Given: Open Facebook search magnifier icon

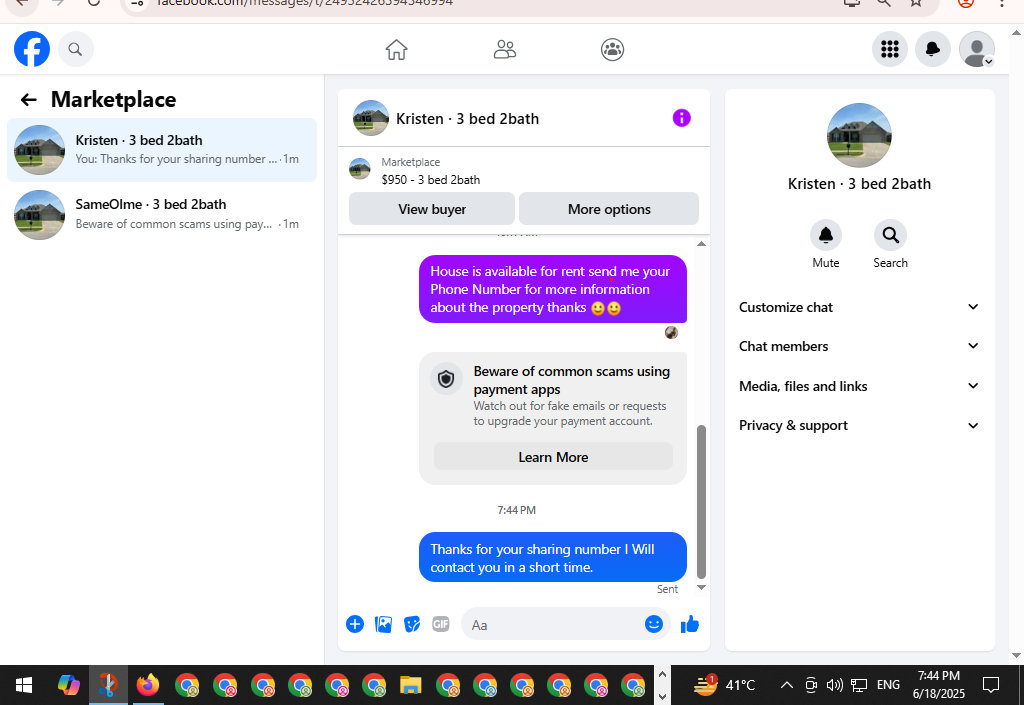Looking at the screenshot, I should pos(76,49).
